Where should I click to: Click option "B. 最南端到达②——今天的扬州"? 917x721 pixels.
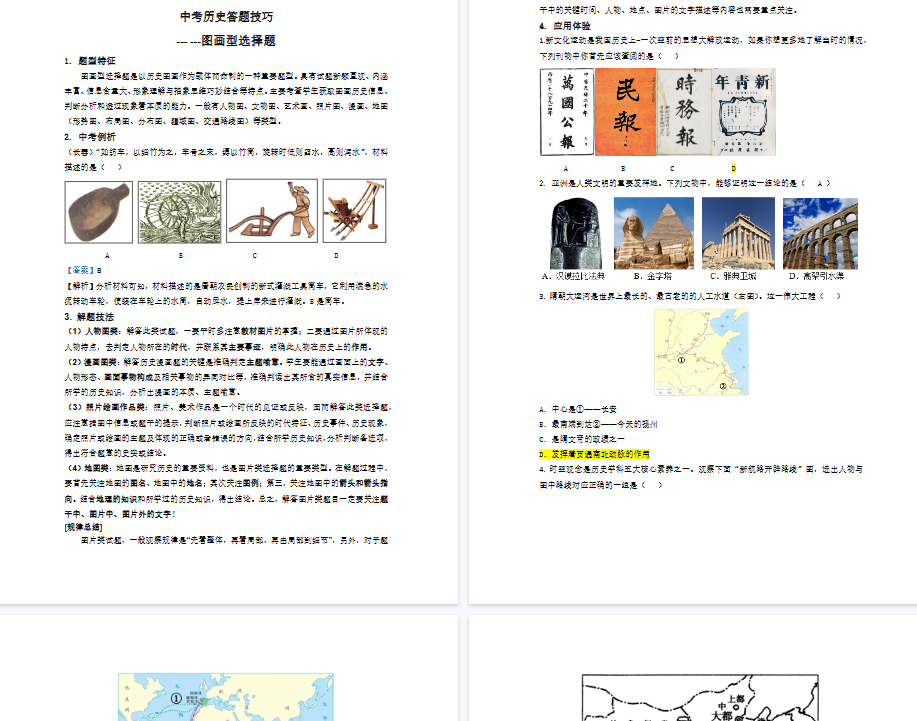point(598,424)
